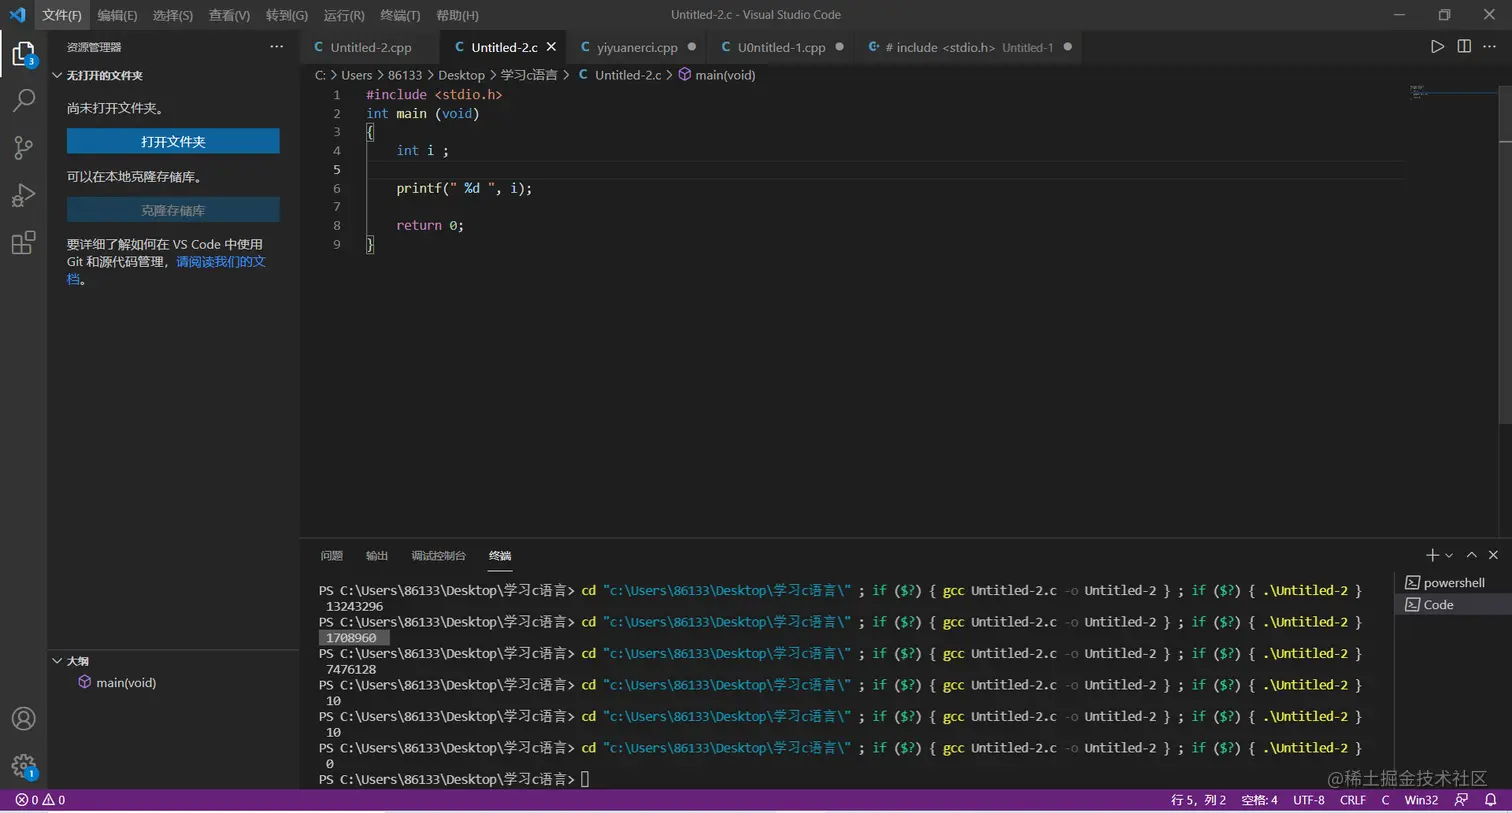Open the Extensions view
This screenshot has height=813, width=1512.
coord(23,243)
